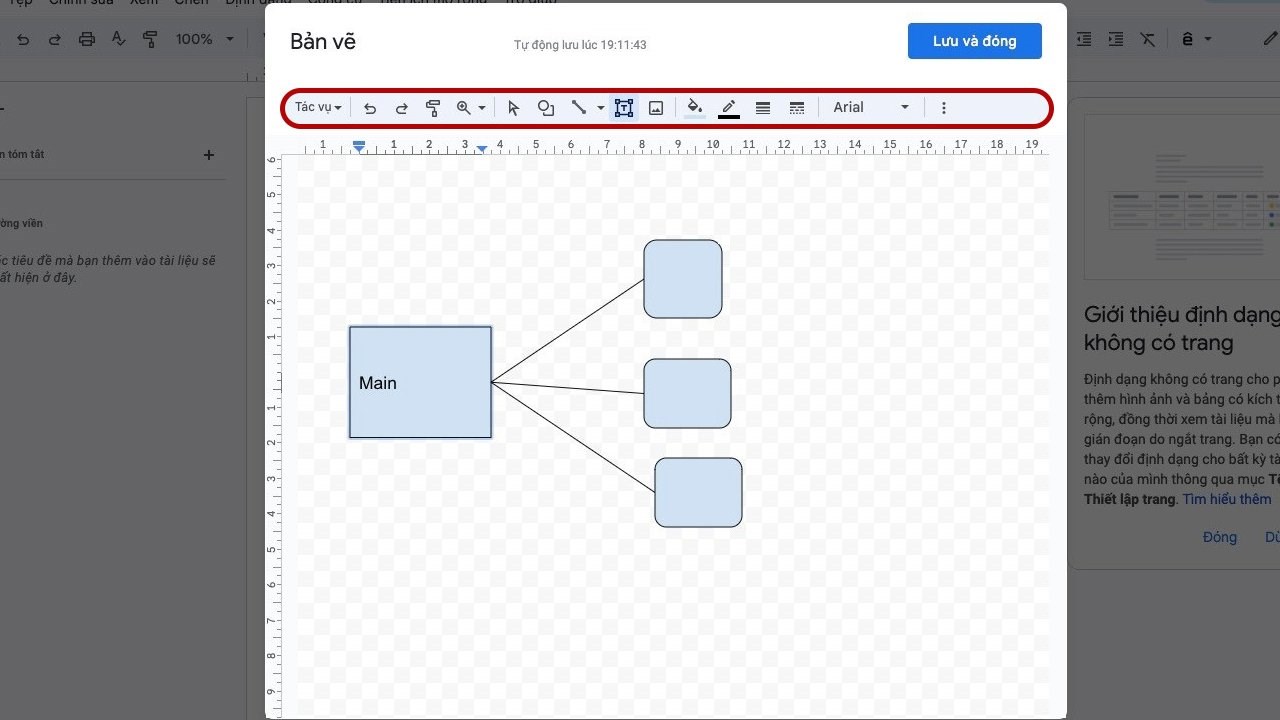The width and height of the screenshot is (1280, 720).
Task: Open the border weight options
Action: [x=763, y=108]
